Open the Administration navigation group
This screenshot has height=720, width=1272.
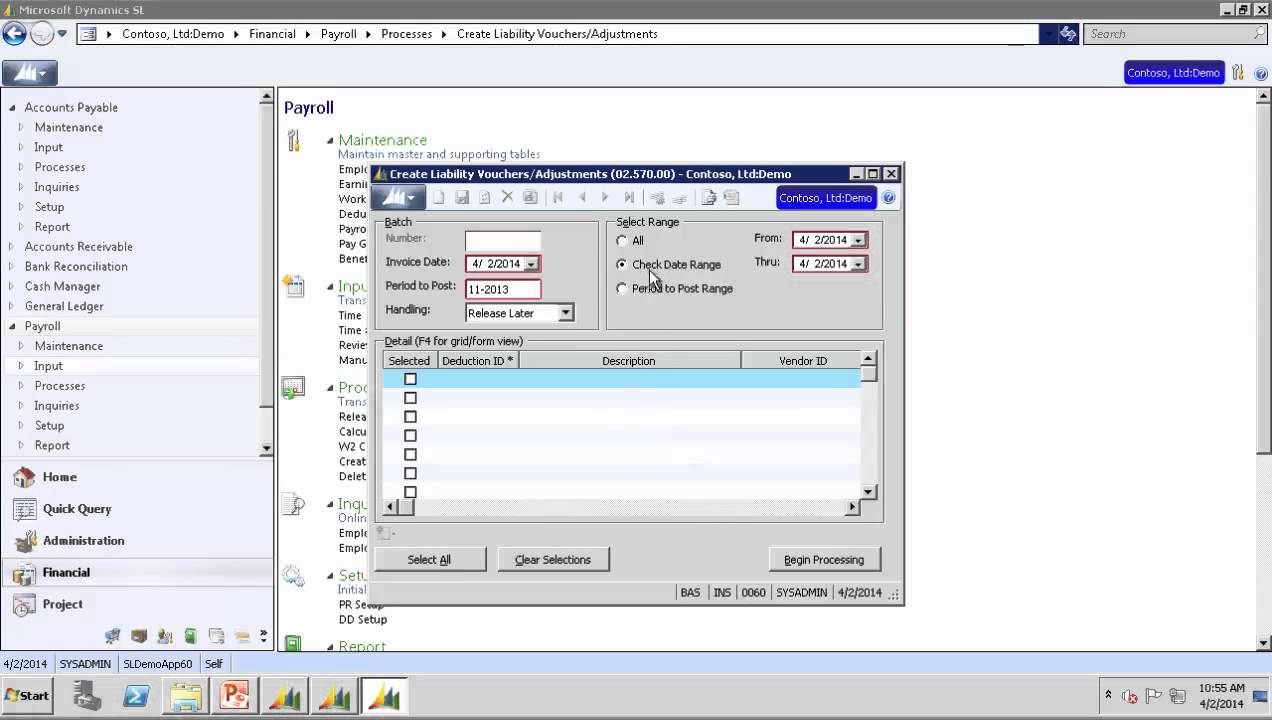136,541
